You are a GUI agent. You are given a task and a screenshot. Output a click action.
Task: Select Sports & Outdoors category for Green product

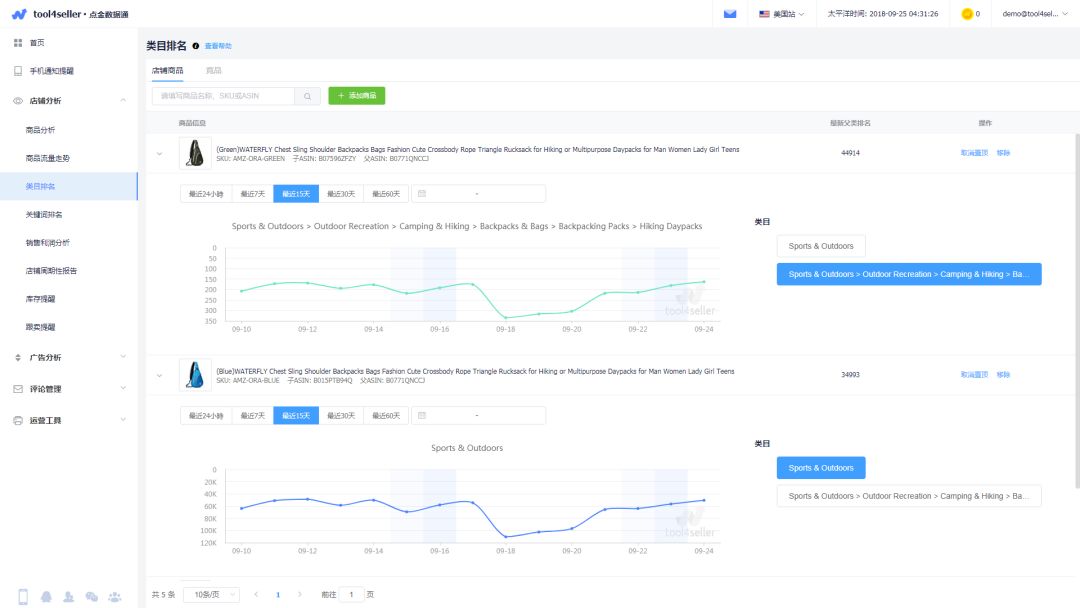coord(820,246)
